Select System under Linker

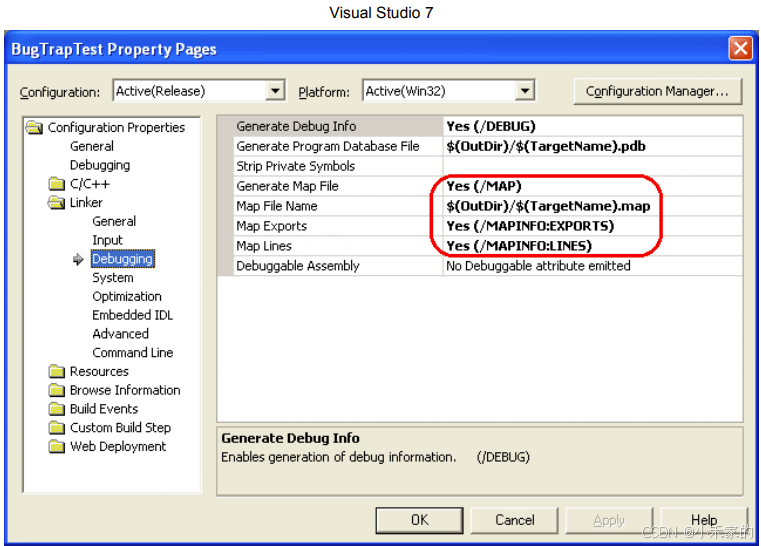[x=113, y=278]
